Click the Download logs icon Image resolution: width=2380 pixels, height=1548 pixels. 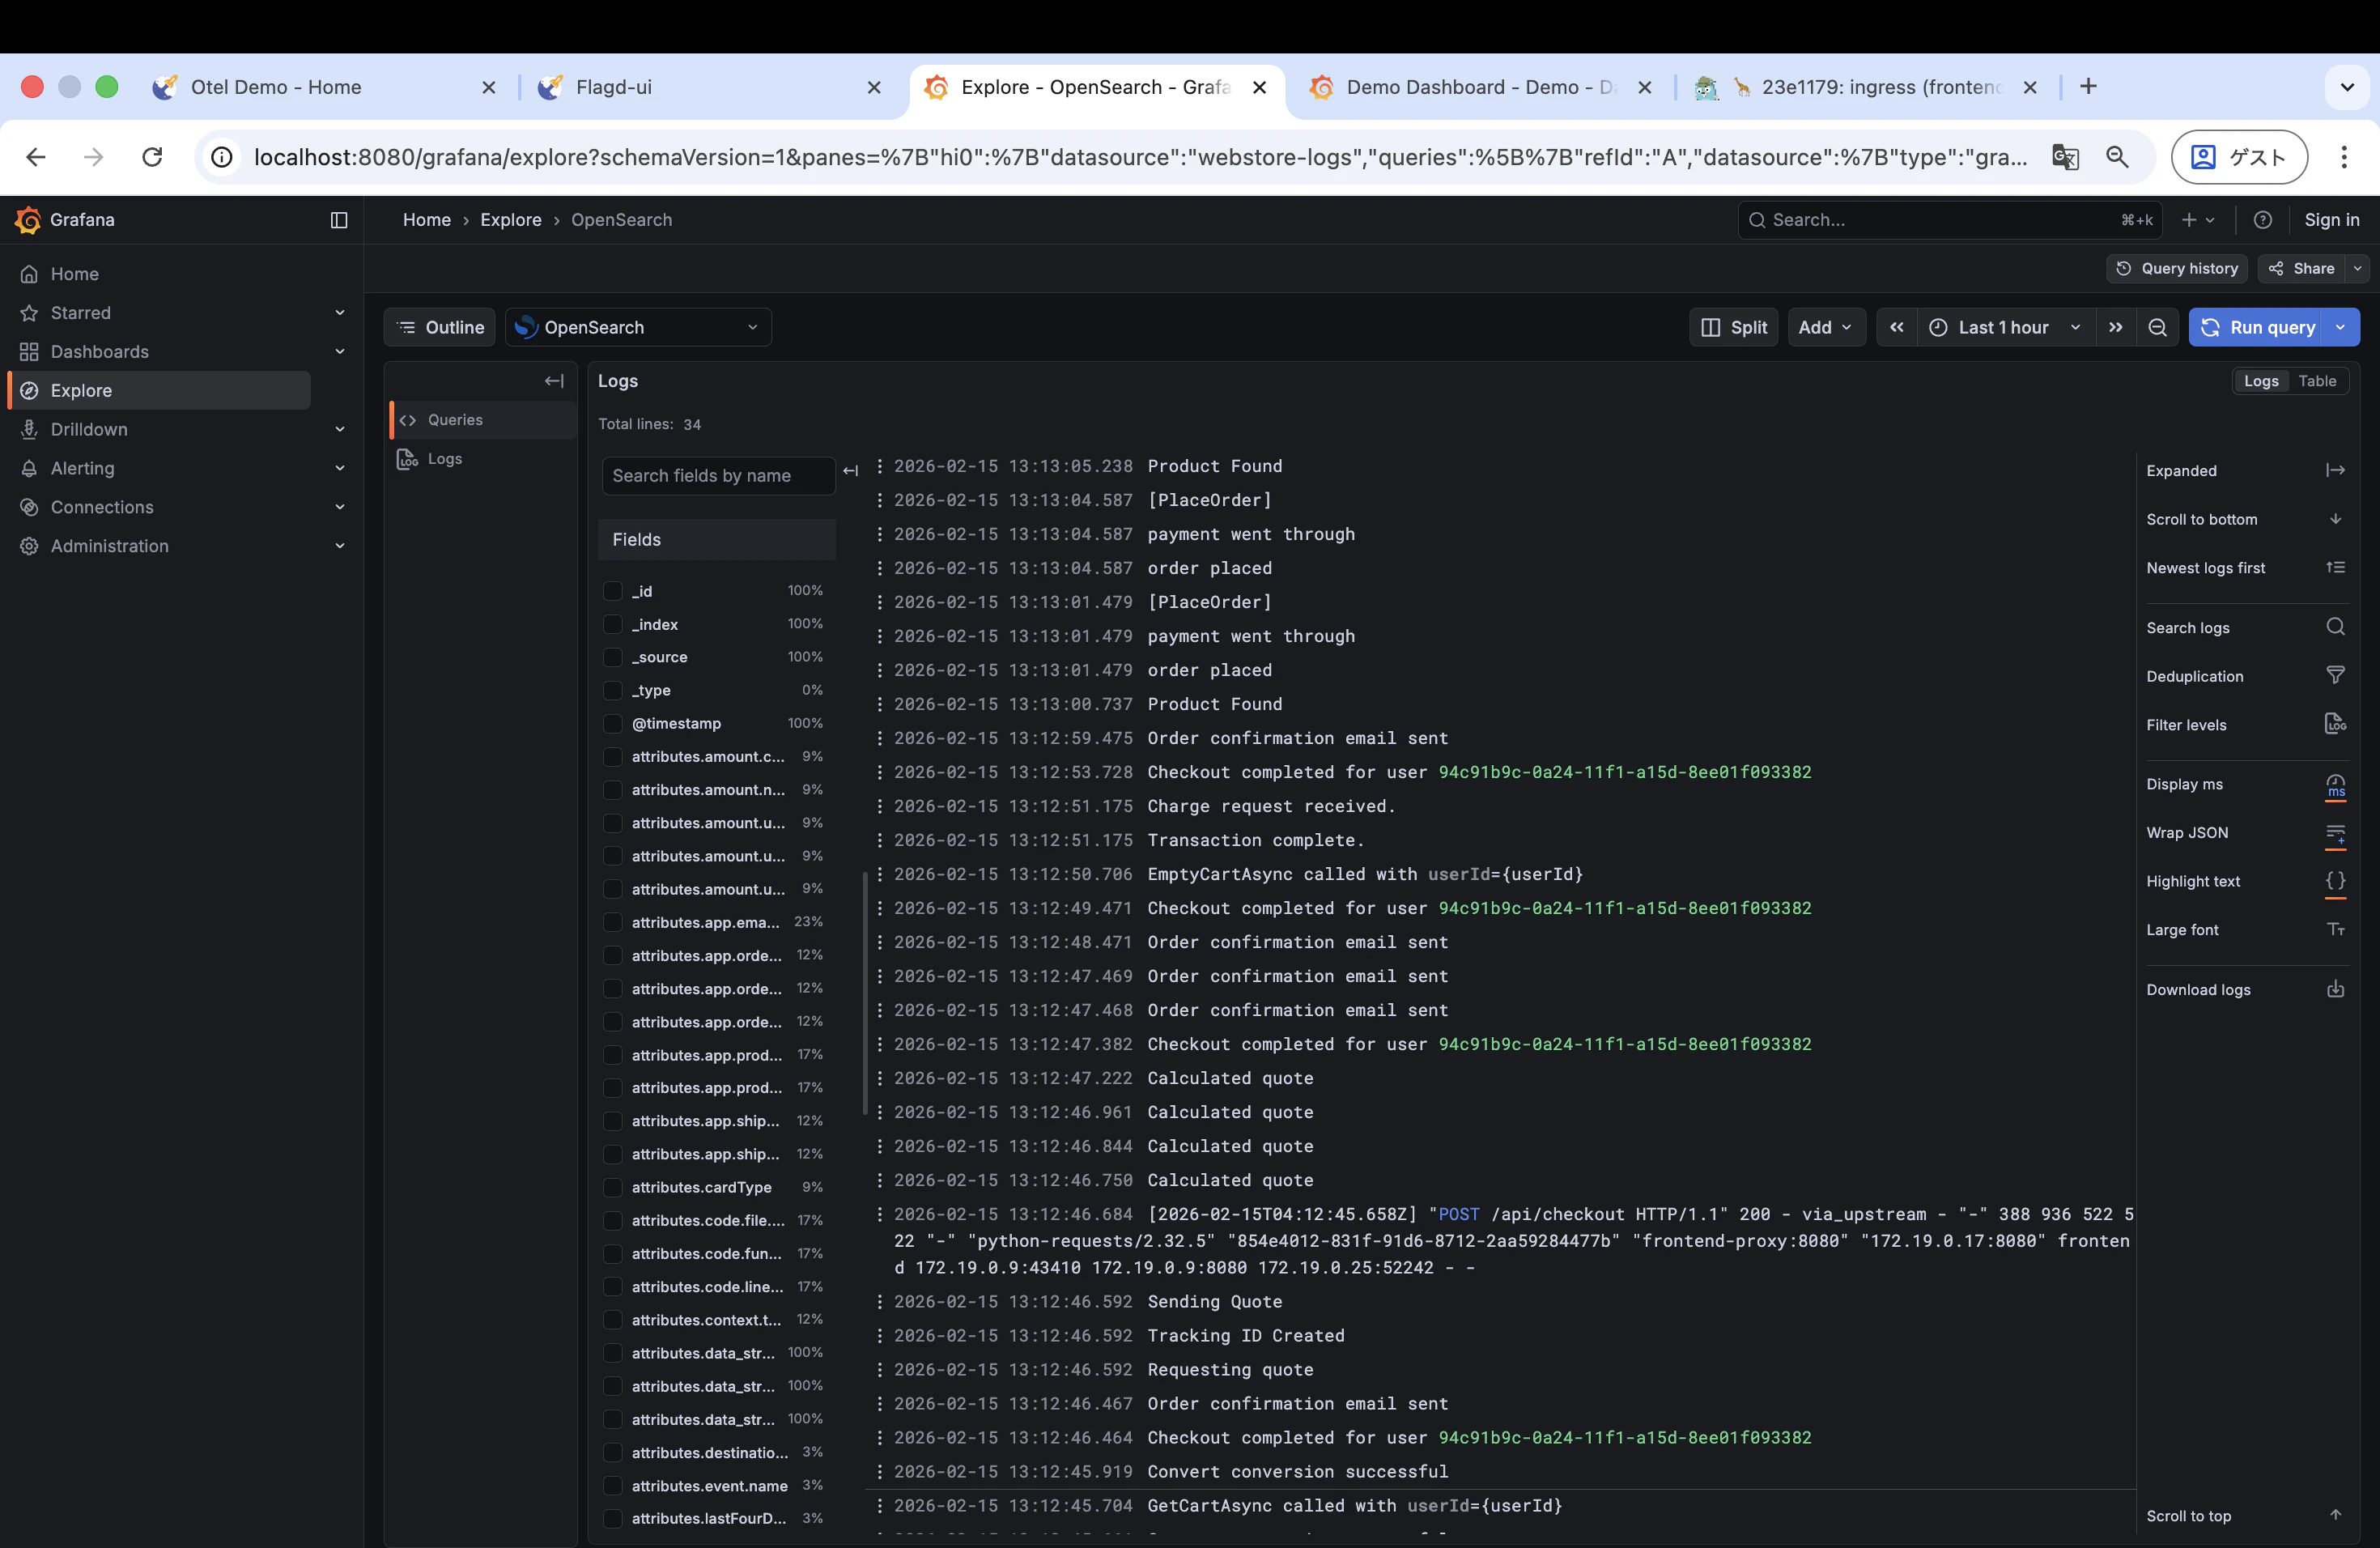point(2335,989)
